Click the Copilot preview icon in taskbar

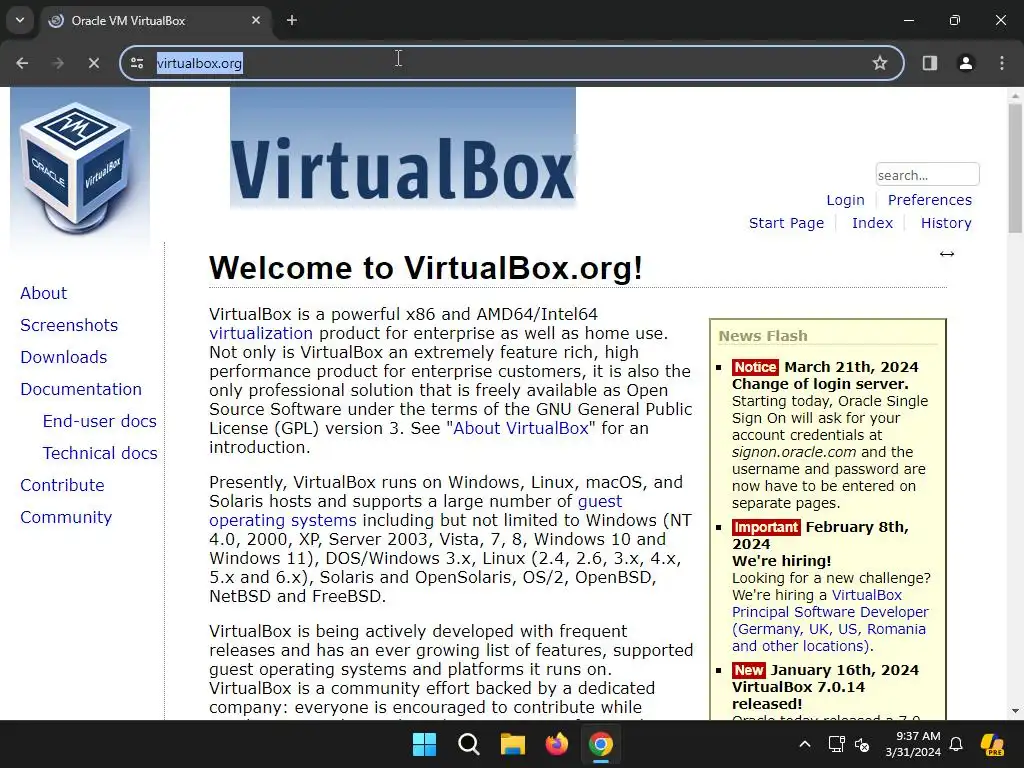992,744
